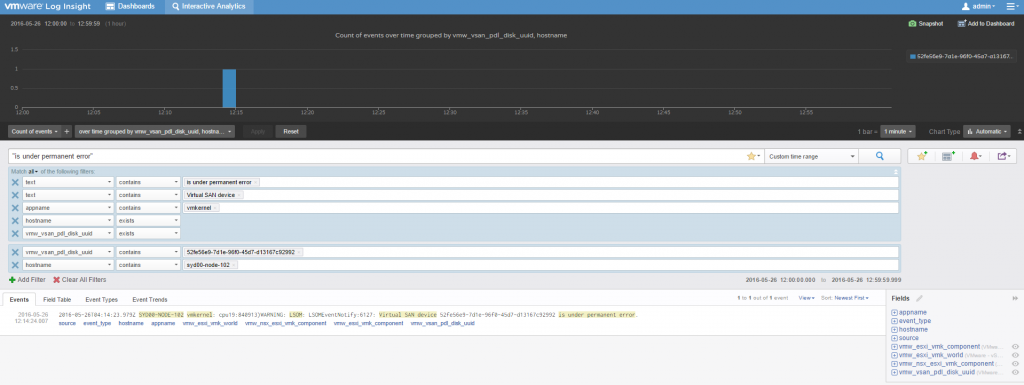Click the add-to-dashboard grid icon by search
The width and height of the screenshot is (1024, 385).
tap(948, 157)
